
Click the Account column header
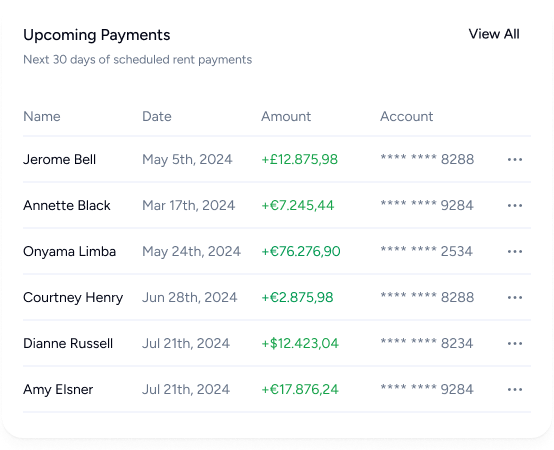(x=407, y=117)
